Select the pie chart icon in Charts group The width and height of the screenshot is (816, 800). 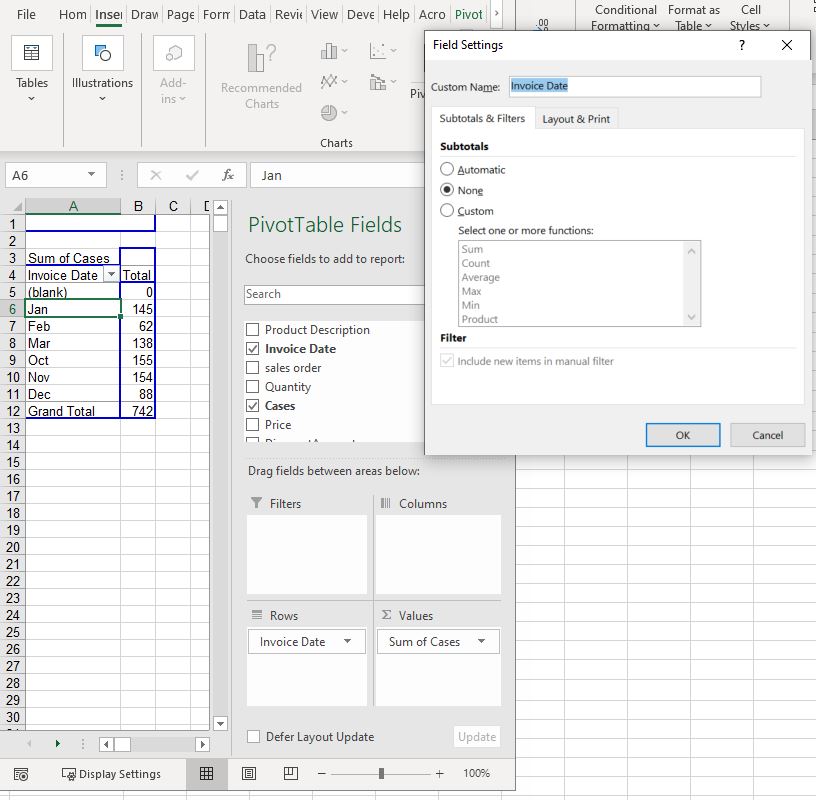pyautogui.click(x=329, y=111)
